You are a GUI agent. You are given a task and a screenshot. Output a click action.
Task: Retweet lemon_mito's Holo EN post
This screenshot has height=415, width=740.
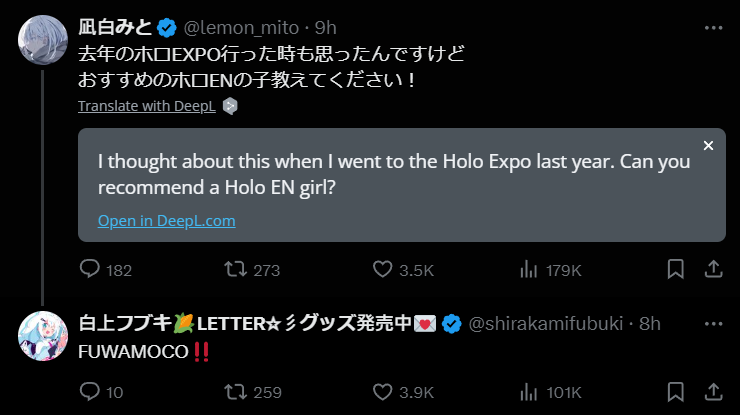237,269
